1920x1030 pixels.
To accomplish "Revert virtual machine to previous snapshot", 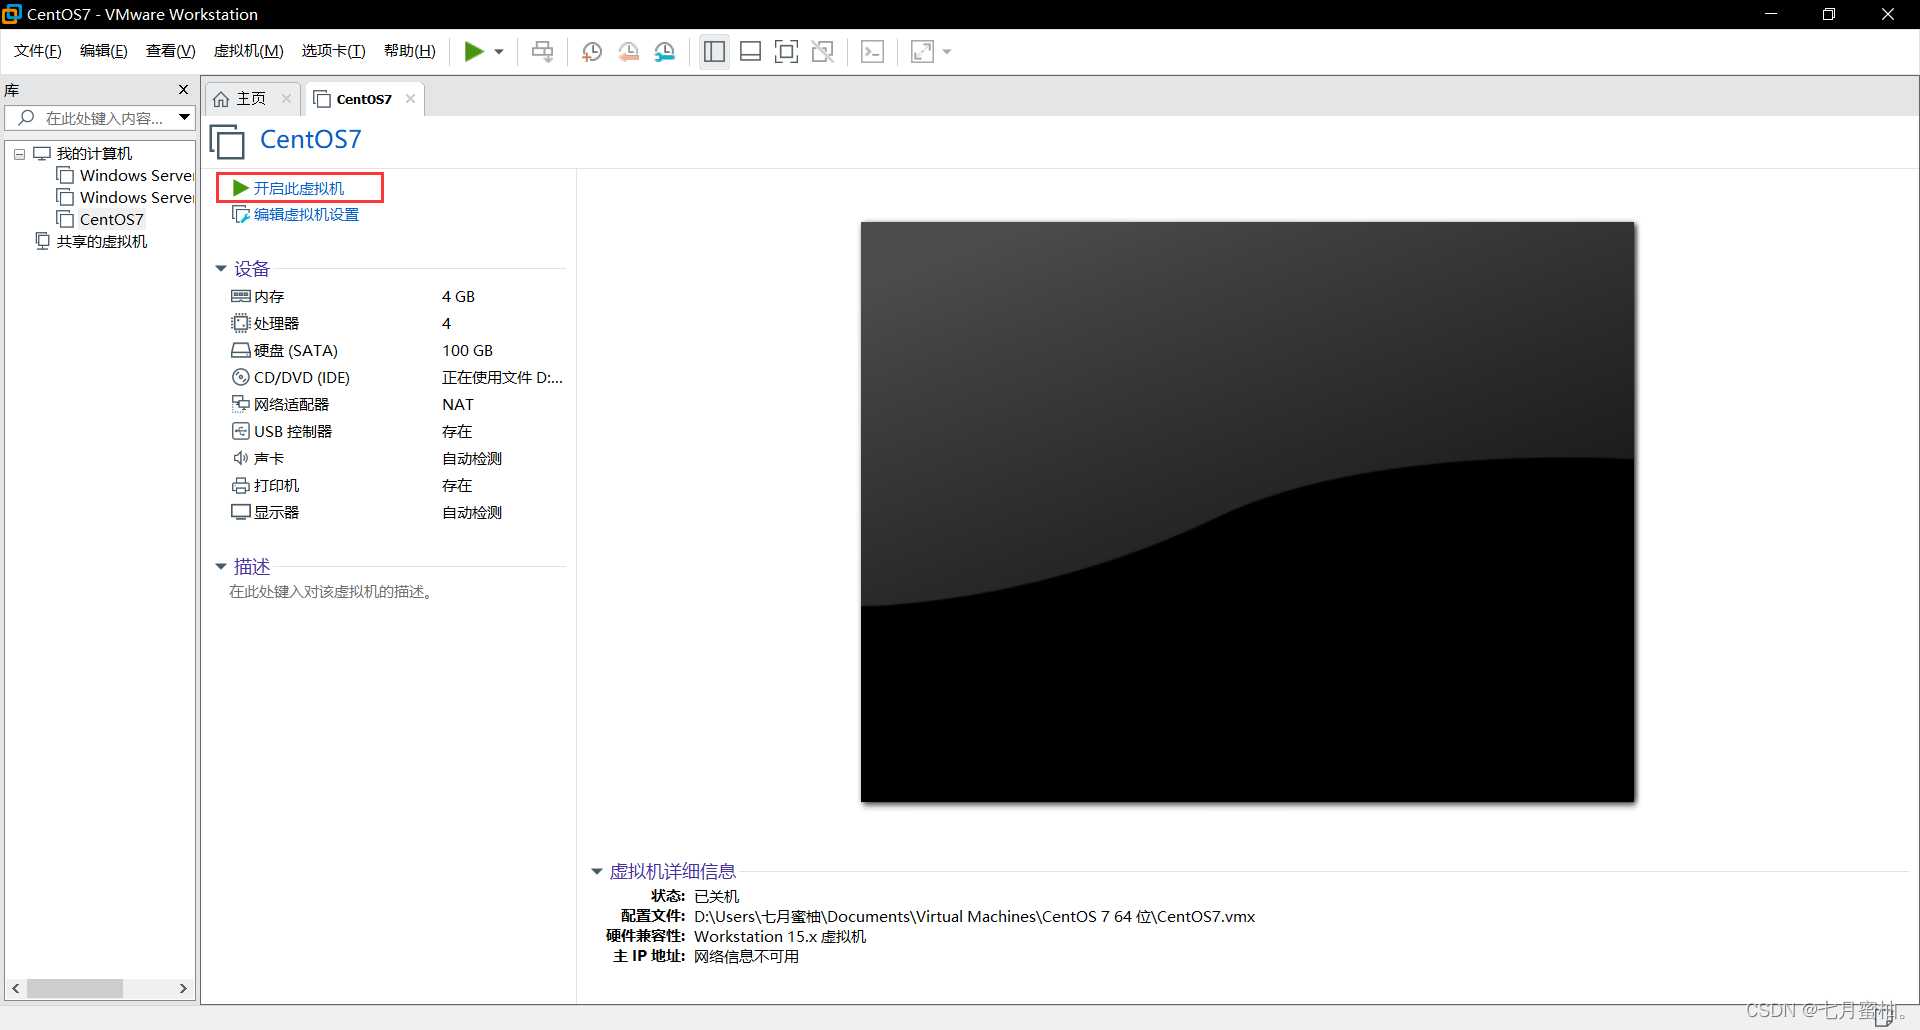I will pyautogui.click(x=629, y=51).
